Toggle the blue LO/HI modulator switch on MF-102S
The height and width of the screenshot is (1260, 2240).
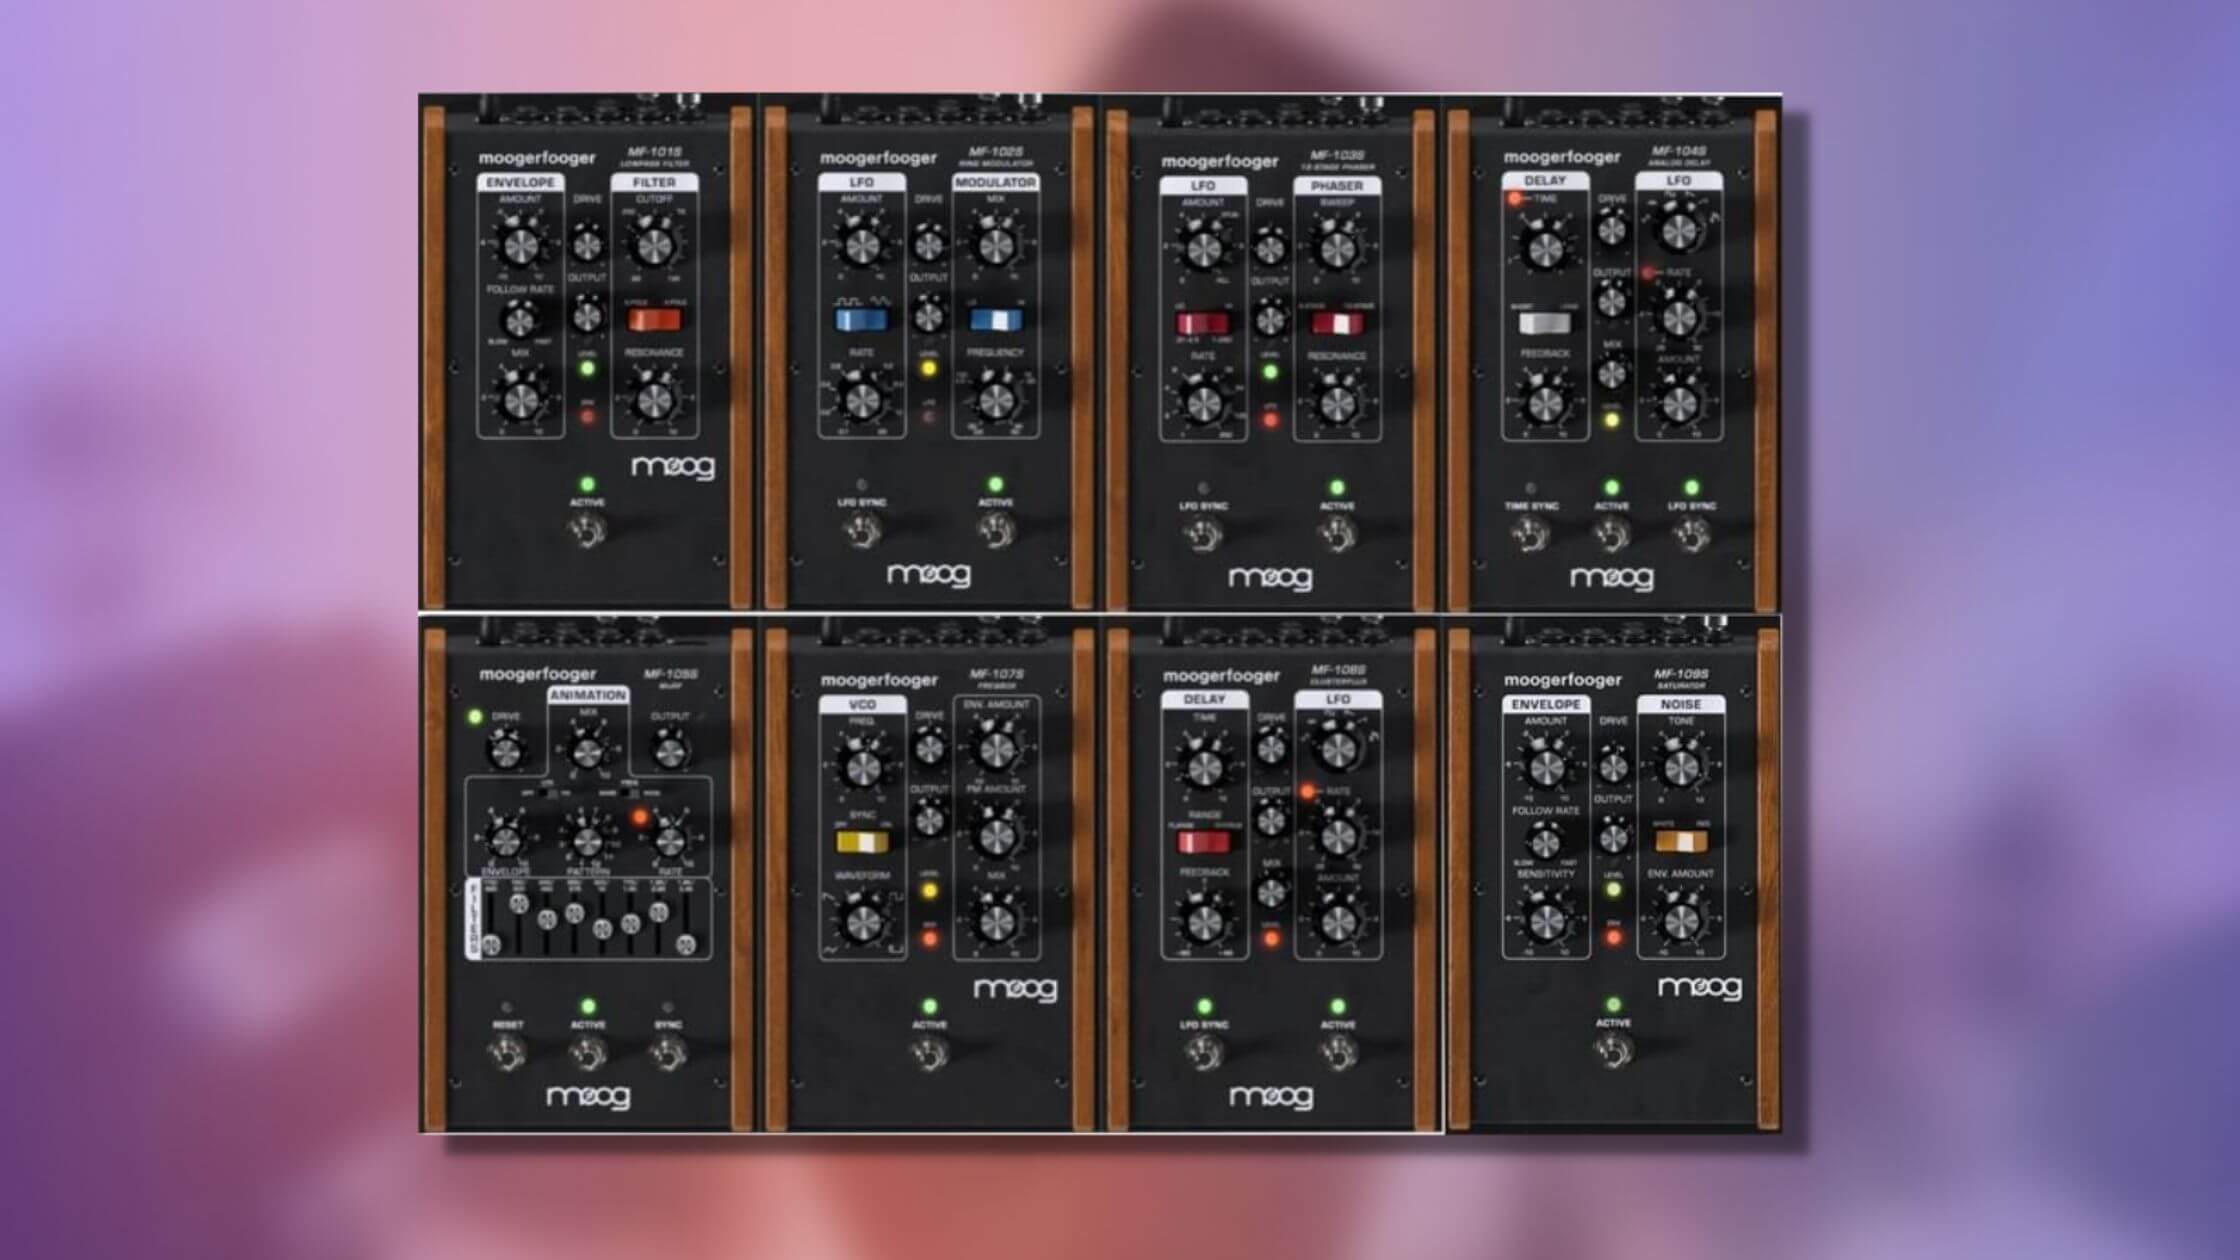[x=996, y=320]
